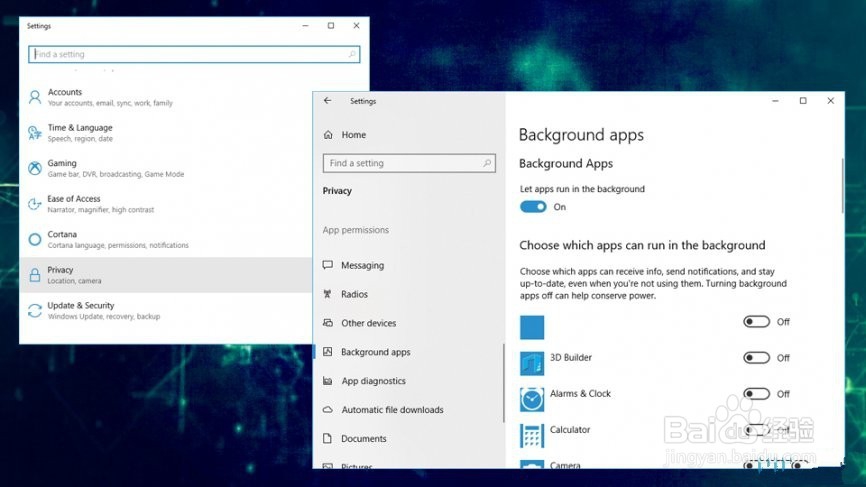Click the 3D Builder app icon
Viewport: 866px width, 487px height.
[x=532, y=363]
